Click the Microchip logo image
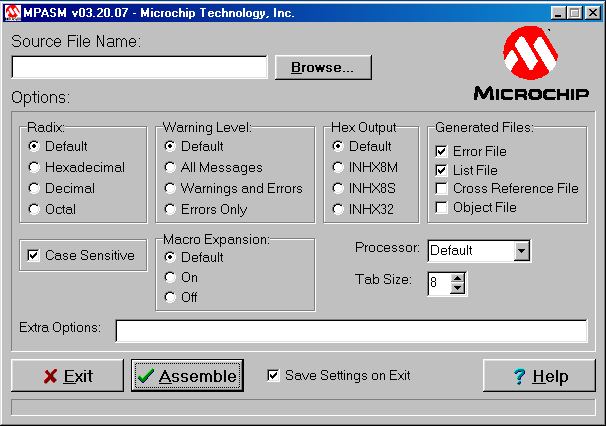This screenshot has height=426, width=606. 531,64
